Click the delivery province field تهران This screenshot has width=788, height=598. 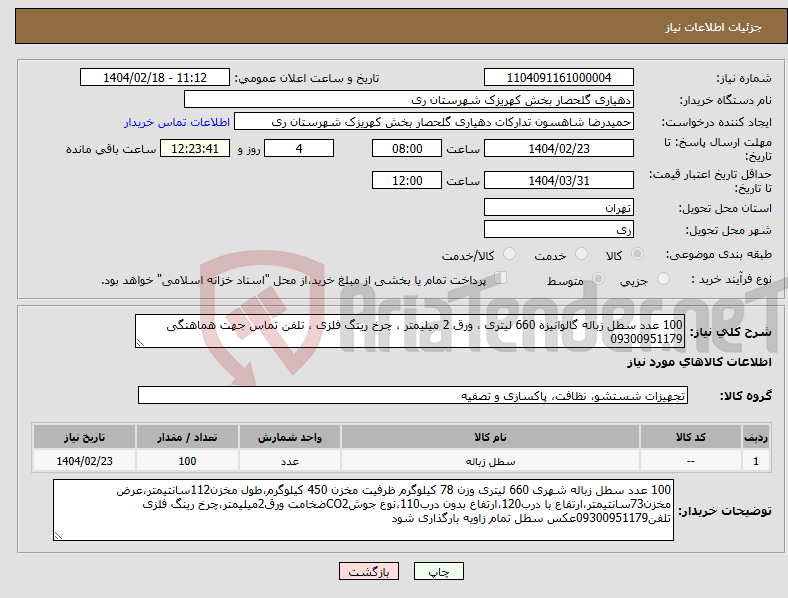tap(559, 207)
